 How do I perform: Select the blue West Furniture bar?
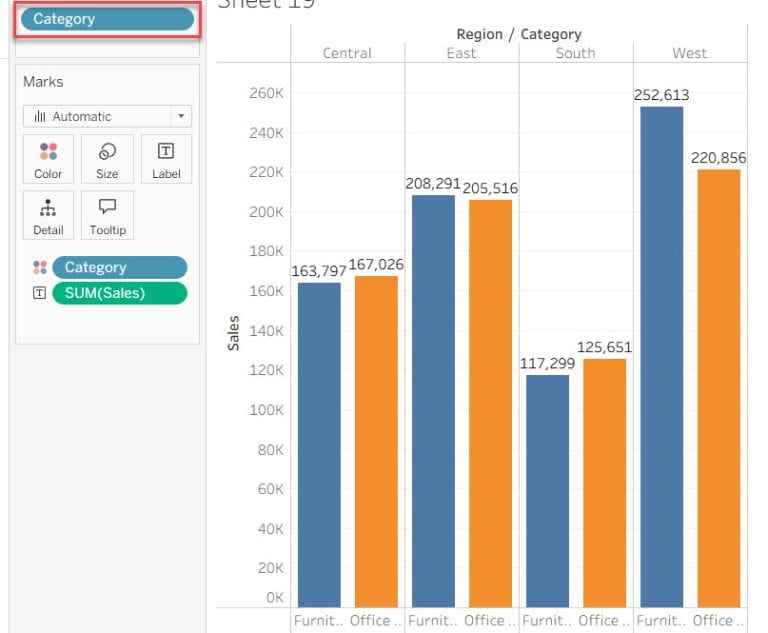[x=662, y=357]
